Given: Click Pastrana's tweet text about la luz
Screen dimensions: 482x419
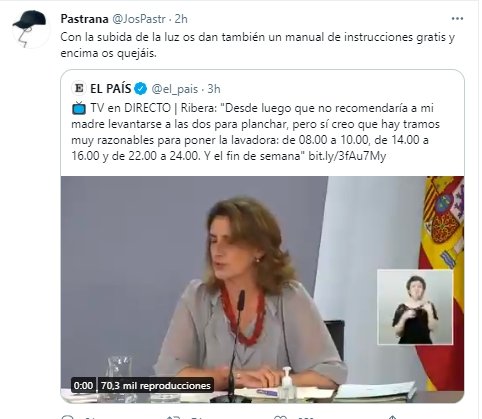Looking at the screenshot, I should [x=257, y=45].
